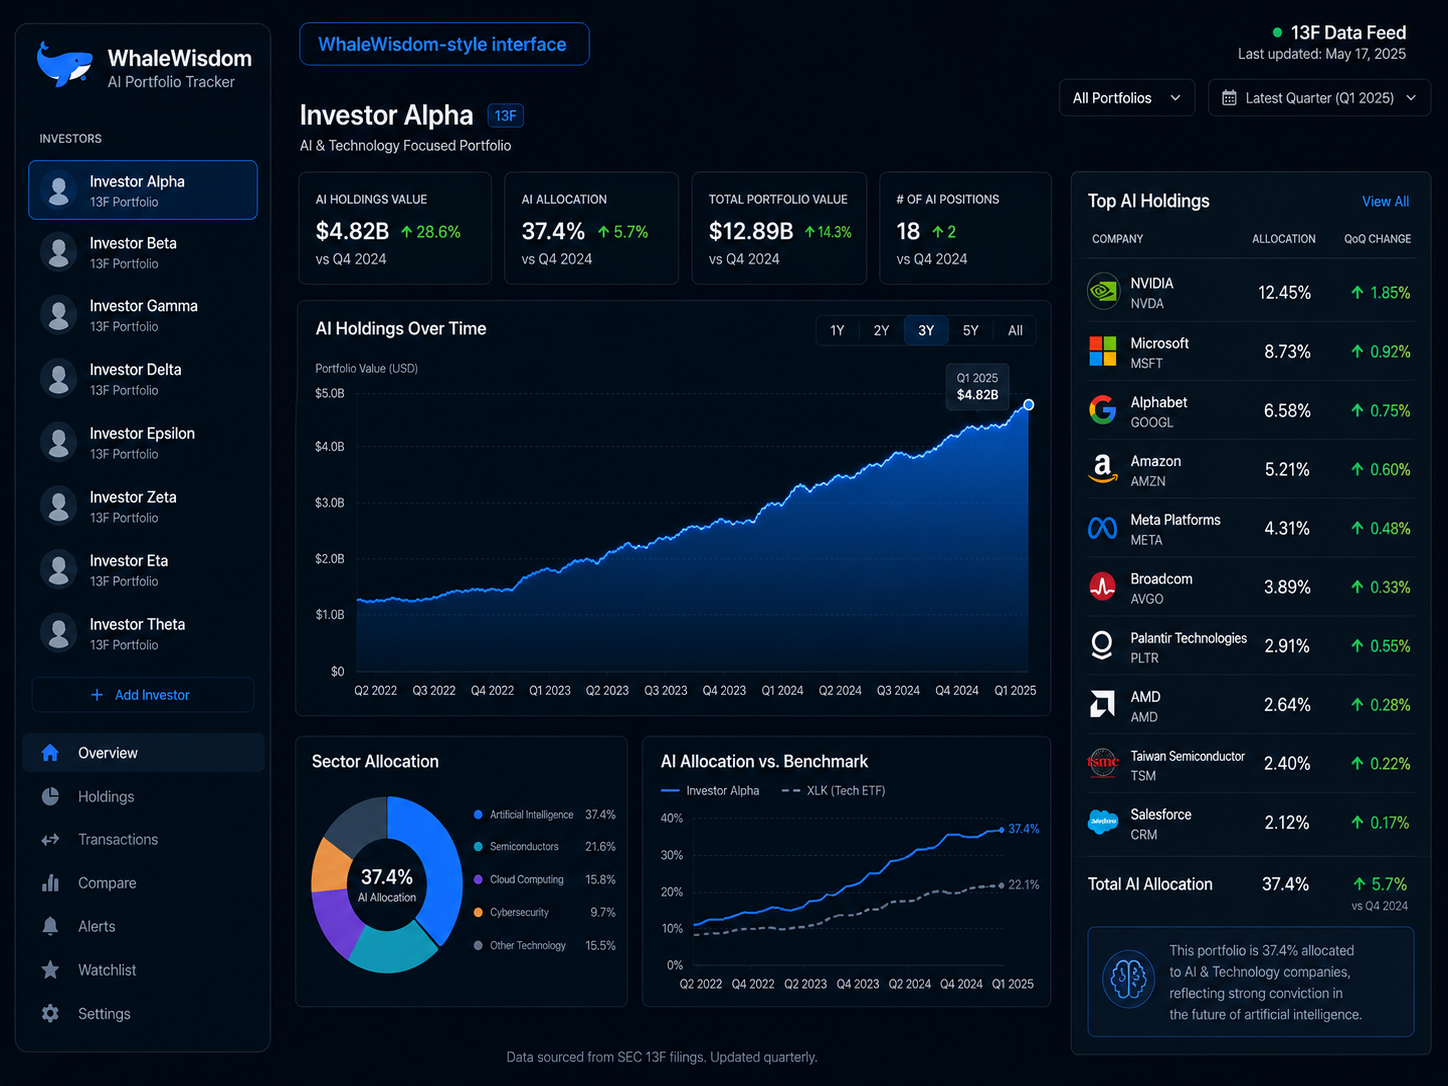Screen dimensions: 1448x1086
Task: Select Investor Epsilon portfolio
Action: coord(143,443)
